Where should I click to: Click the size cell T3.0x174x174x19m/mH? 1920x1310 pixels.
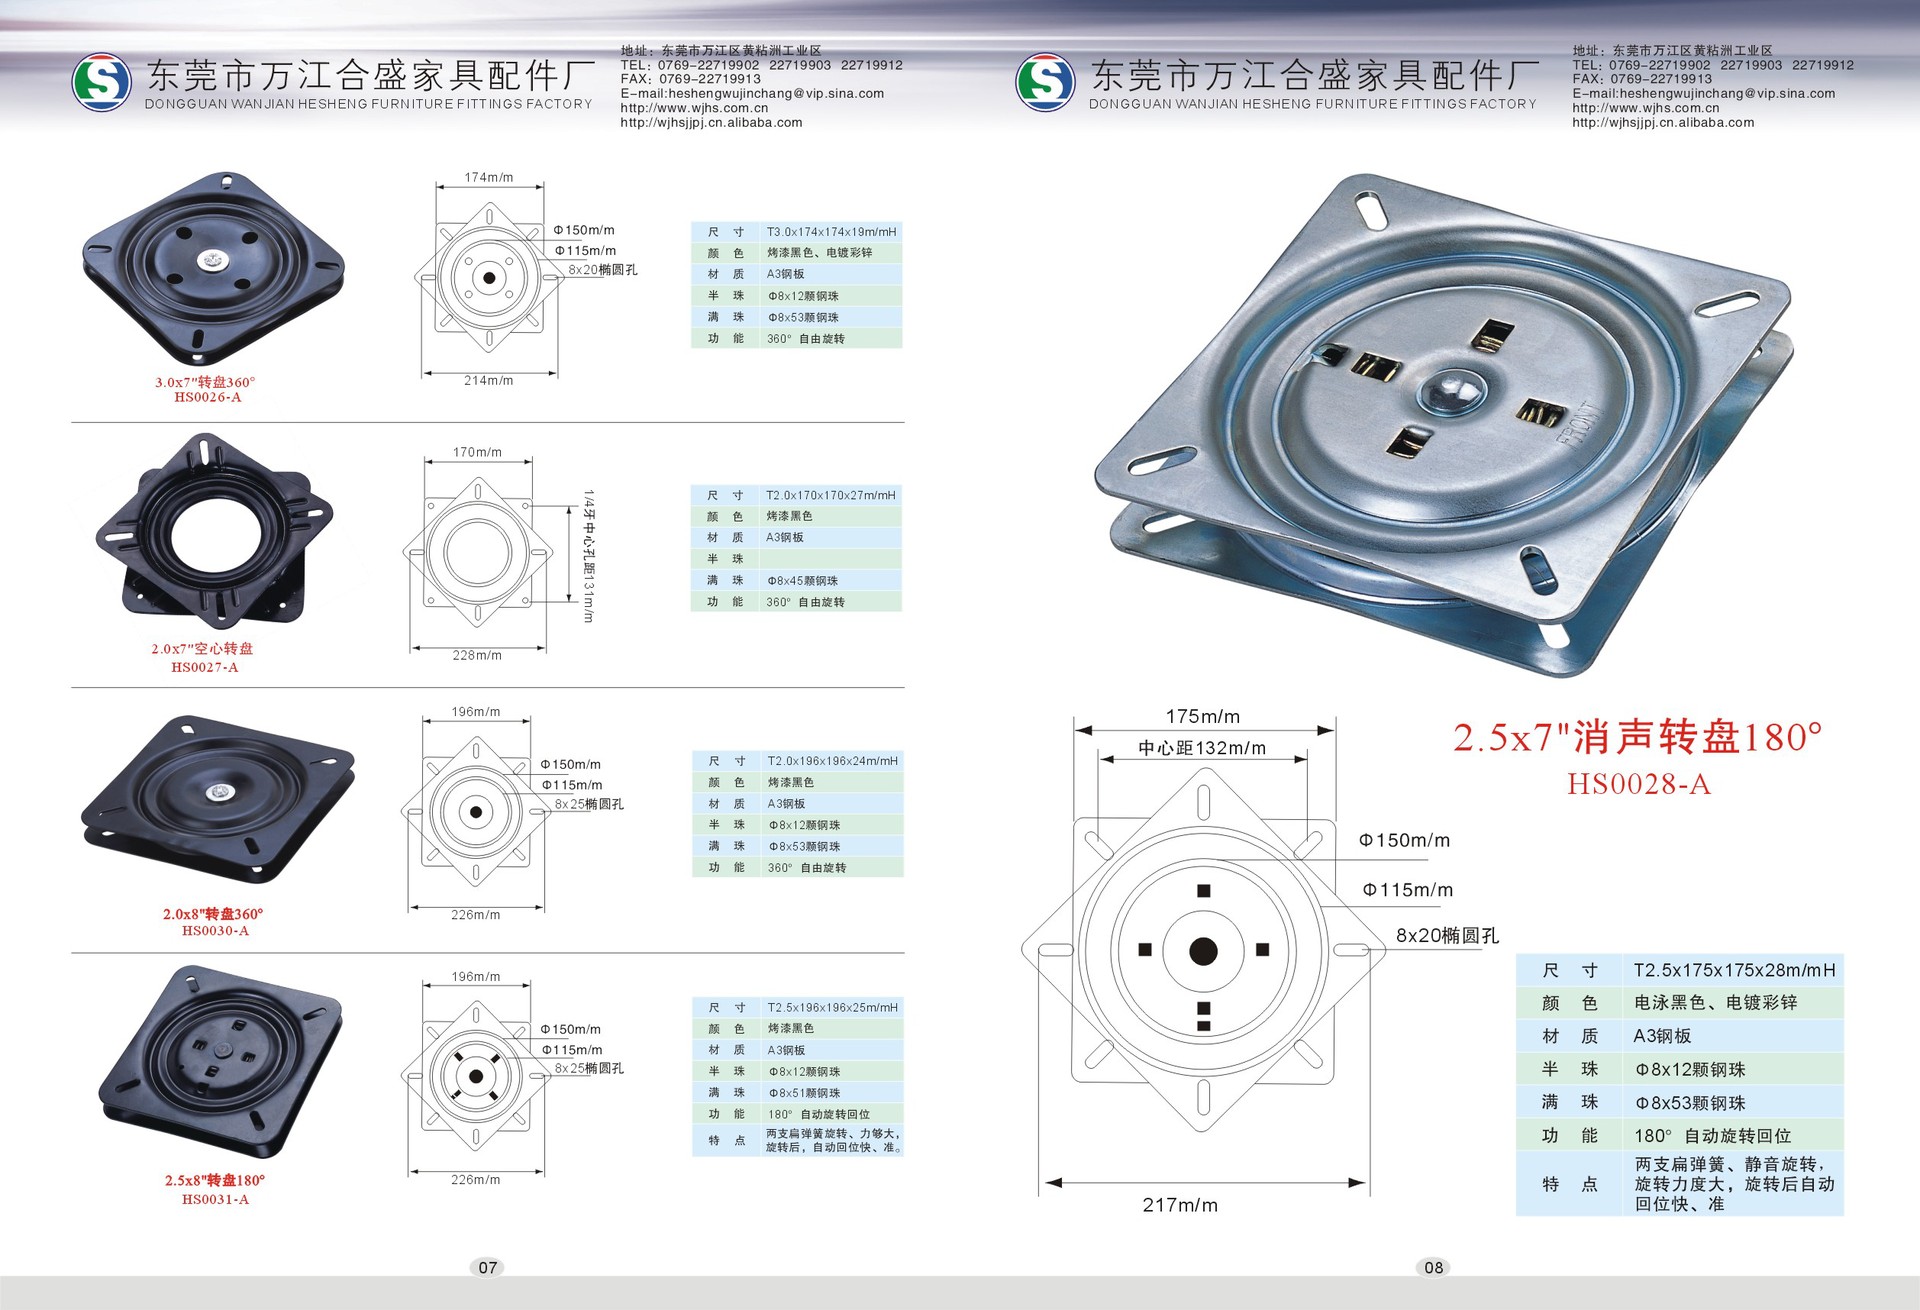(832, 232)
